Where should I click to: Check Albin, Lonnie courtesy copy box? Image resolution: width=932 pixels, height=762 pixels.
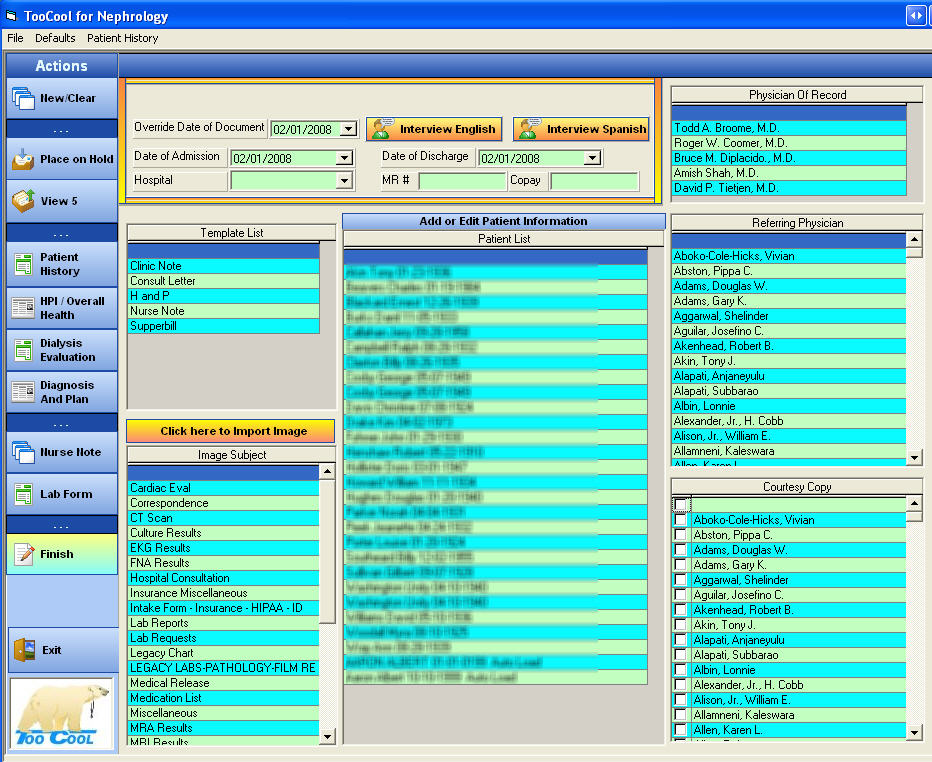(681, 670)
